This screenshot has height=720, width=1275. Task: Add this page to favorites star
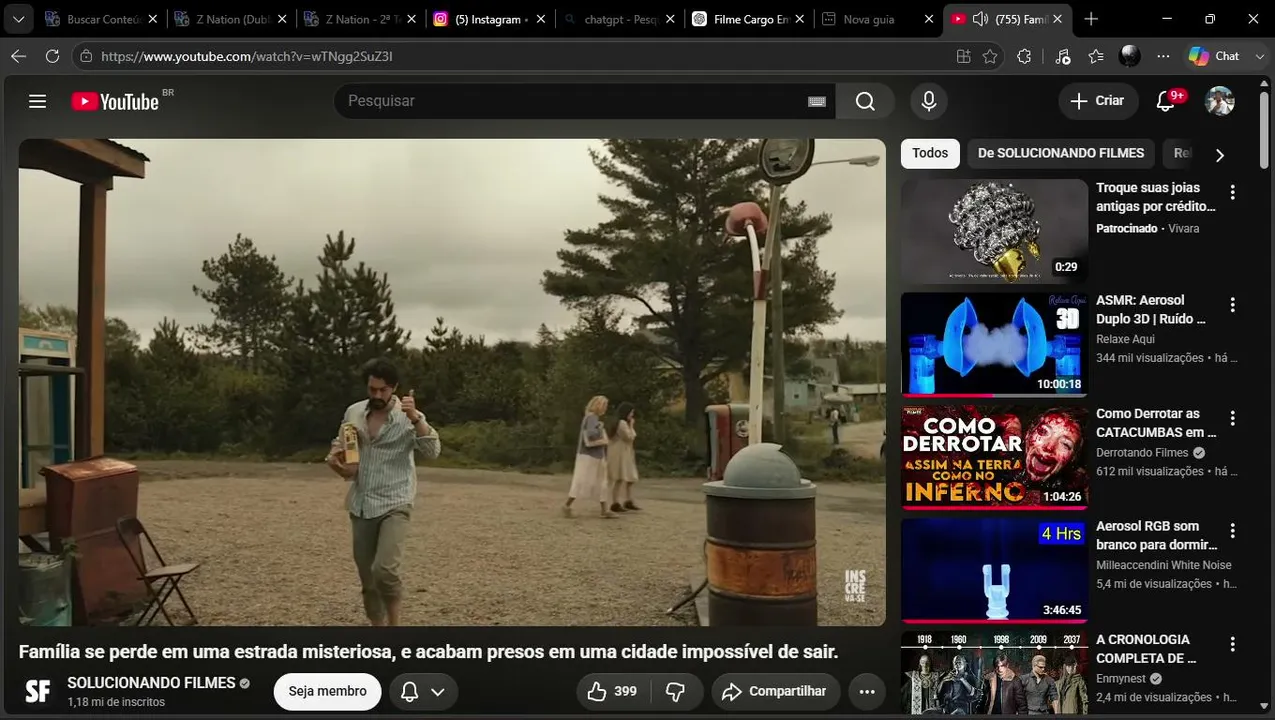point(990,56)
